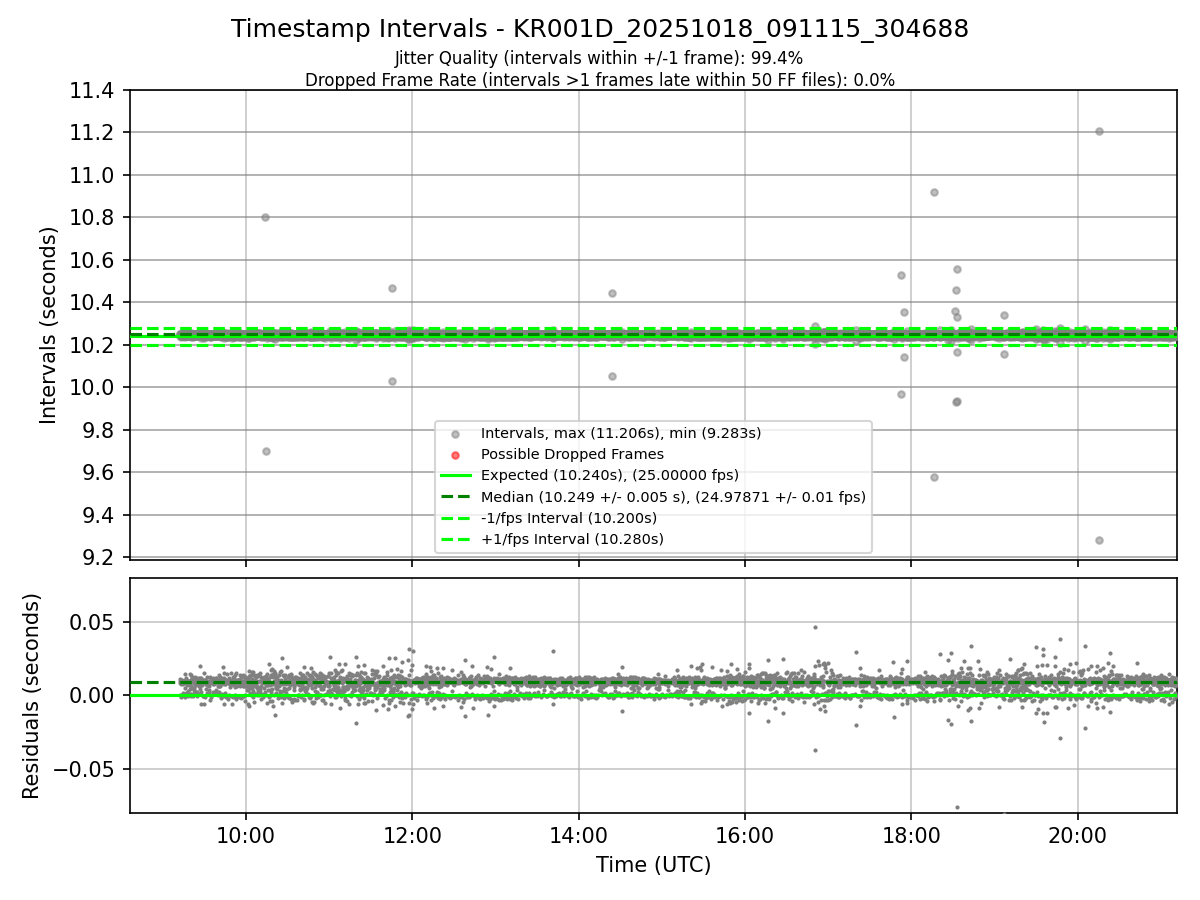
Task: Click the plot title 'Timestamp Intervals - KR001D_20251018_091115_304688'
Action: 600,29
